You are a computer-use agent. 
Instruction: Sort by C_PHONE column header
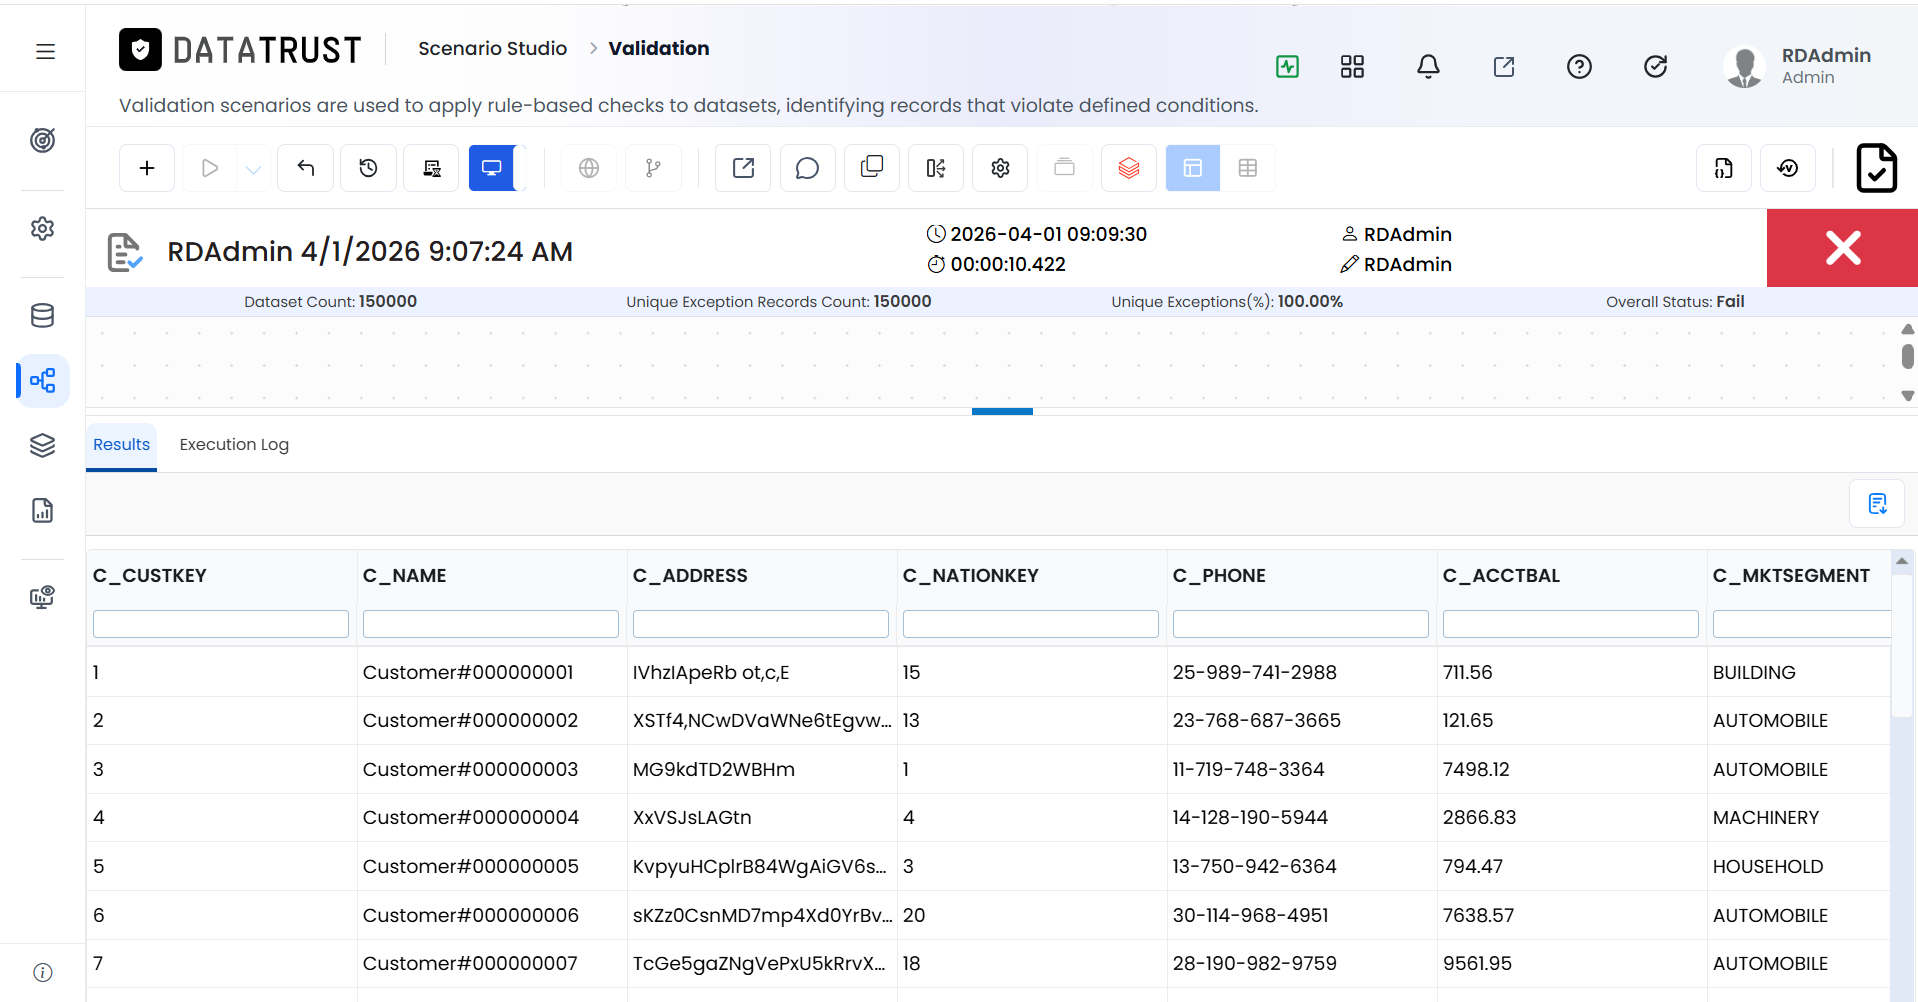(x=1219, y=576)
